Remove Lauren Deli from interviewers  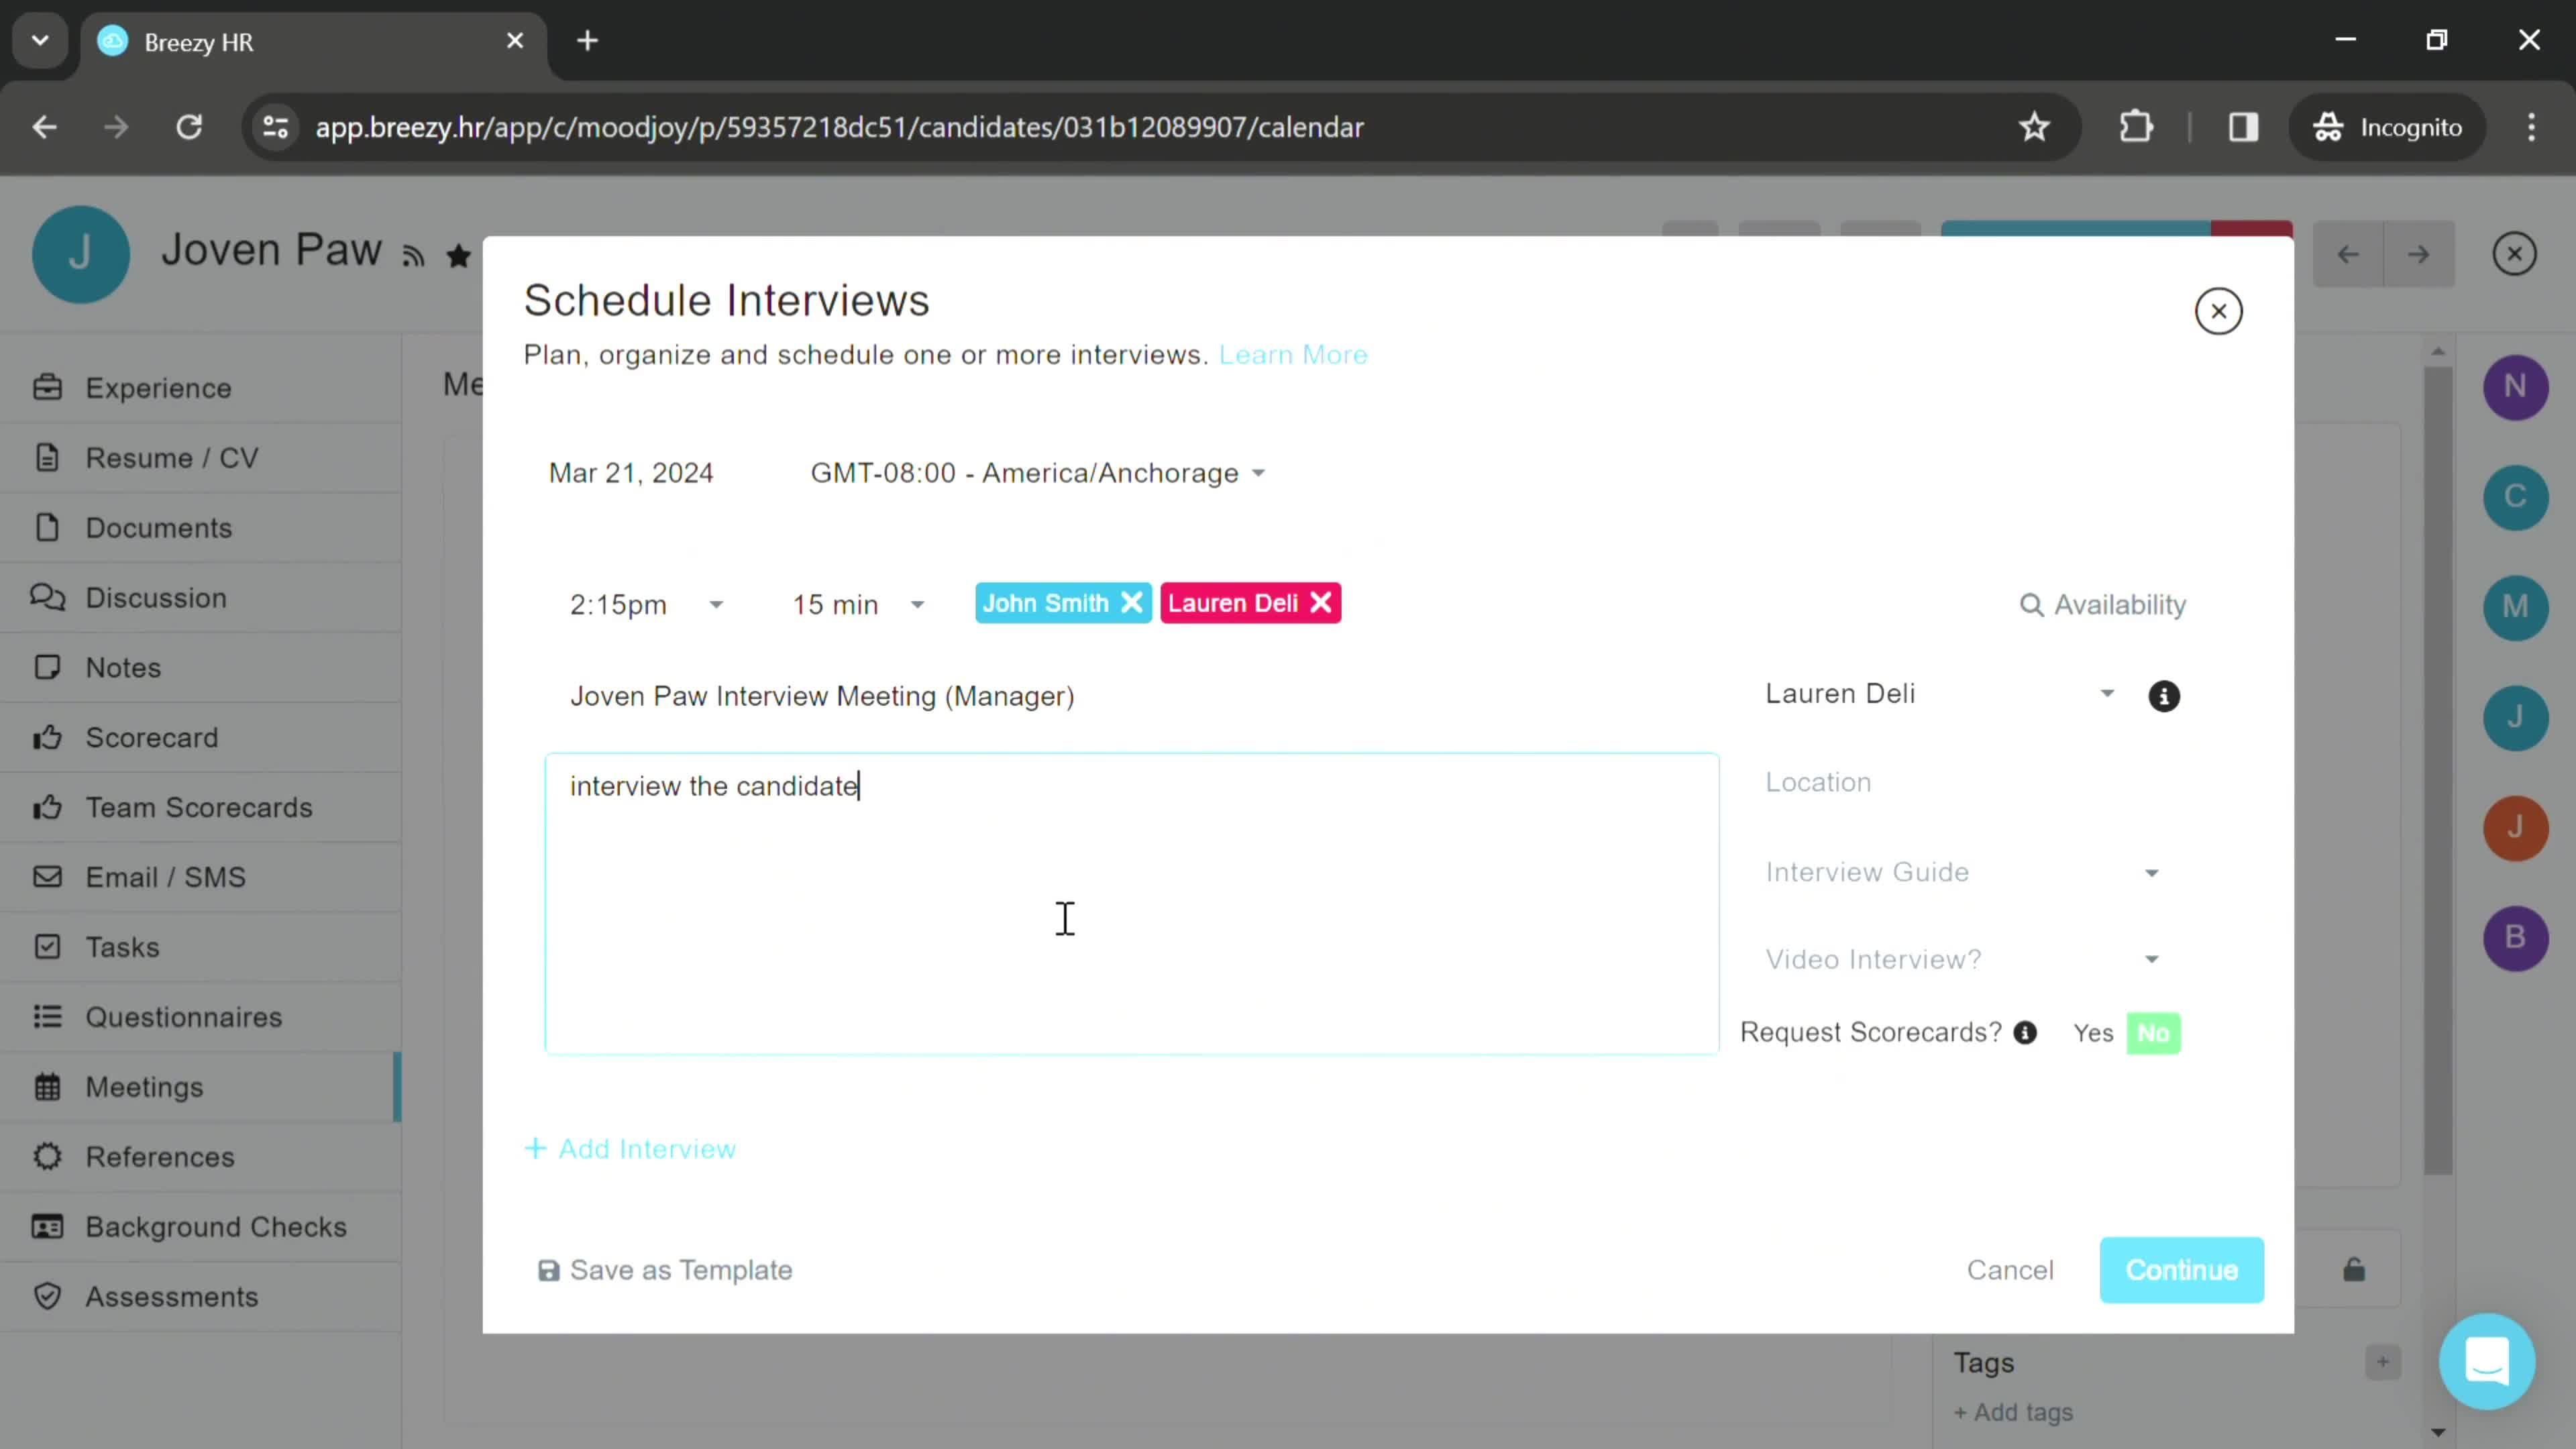[1325, 603]
